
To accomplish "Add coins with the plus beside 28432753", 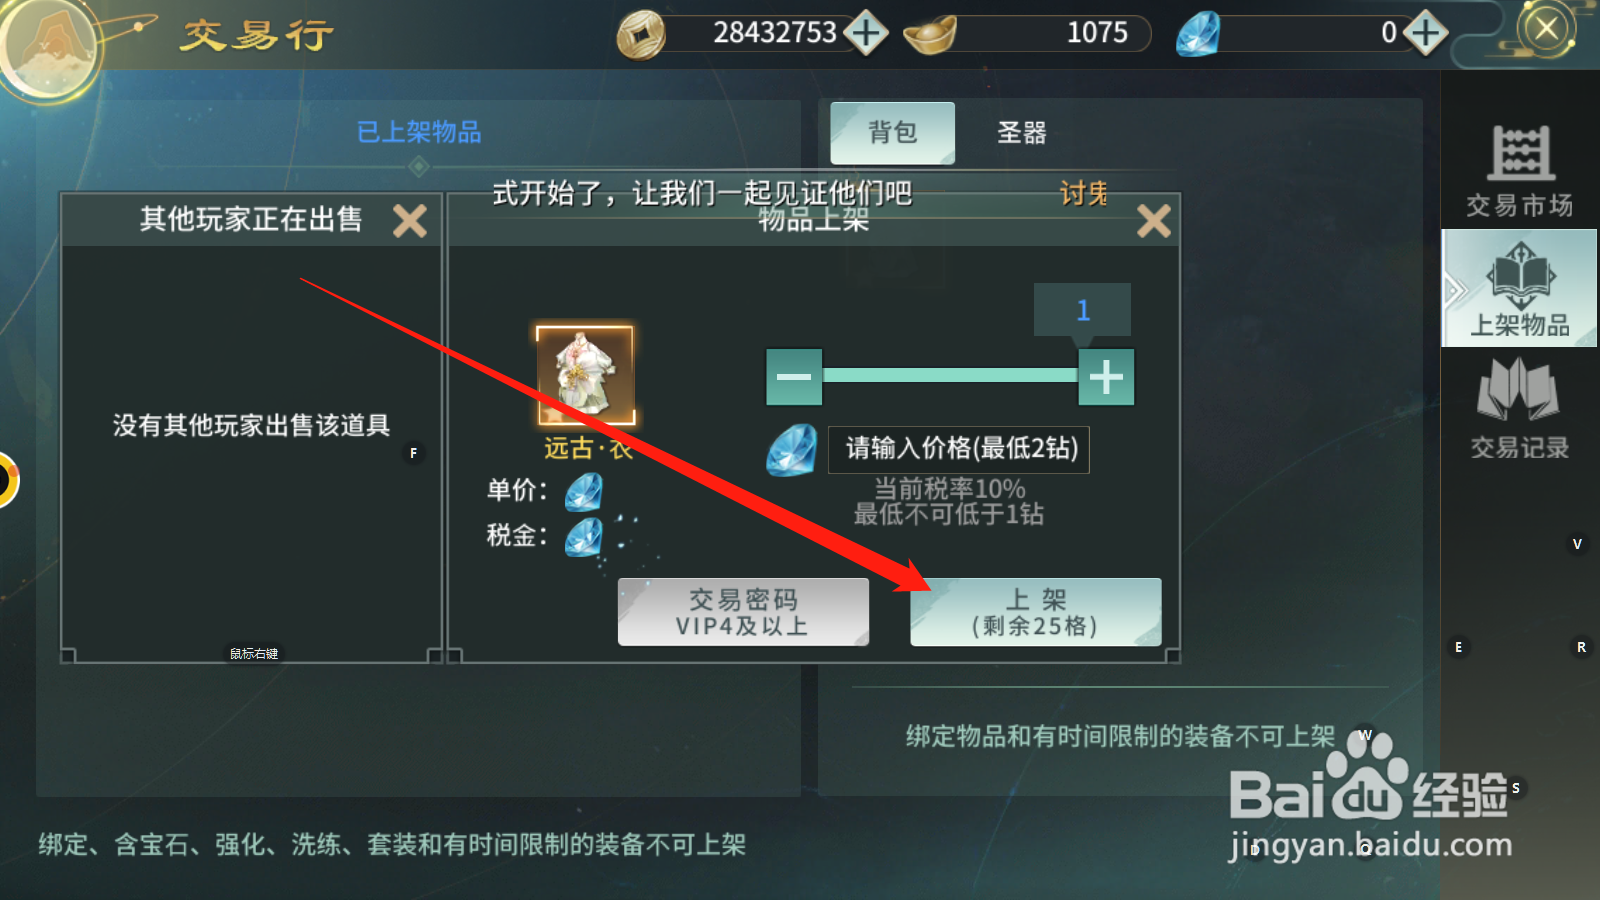I will (866, 33).
